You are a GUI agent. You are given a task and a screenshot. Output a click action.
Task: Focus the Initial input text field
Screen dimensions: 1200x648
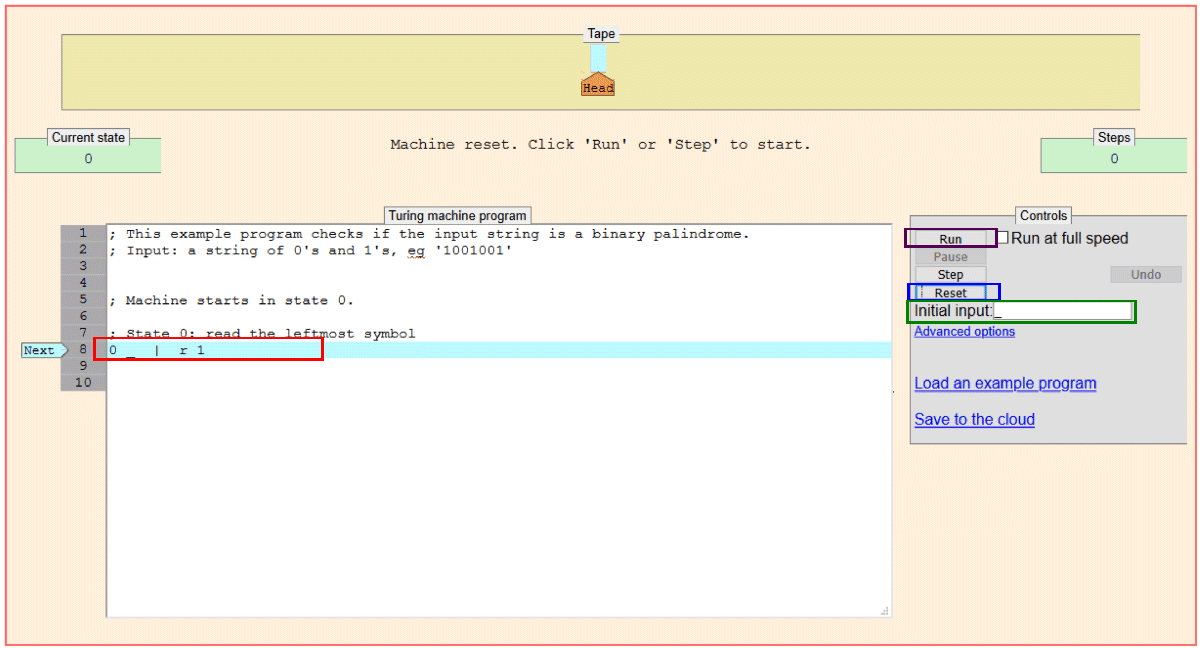pos(1062,312)
